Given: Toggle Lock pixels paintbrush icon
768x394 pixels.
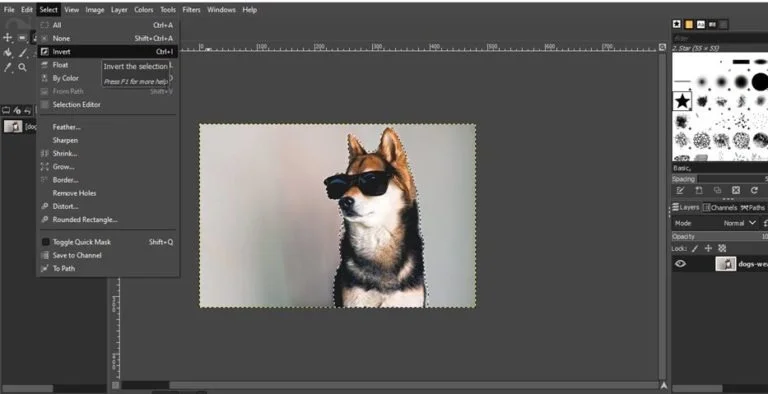Looking at the screenshot, I should 695,249.
